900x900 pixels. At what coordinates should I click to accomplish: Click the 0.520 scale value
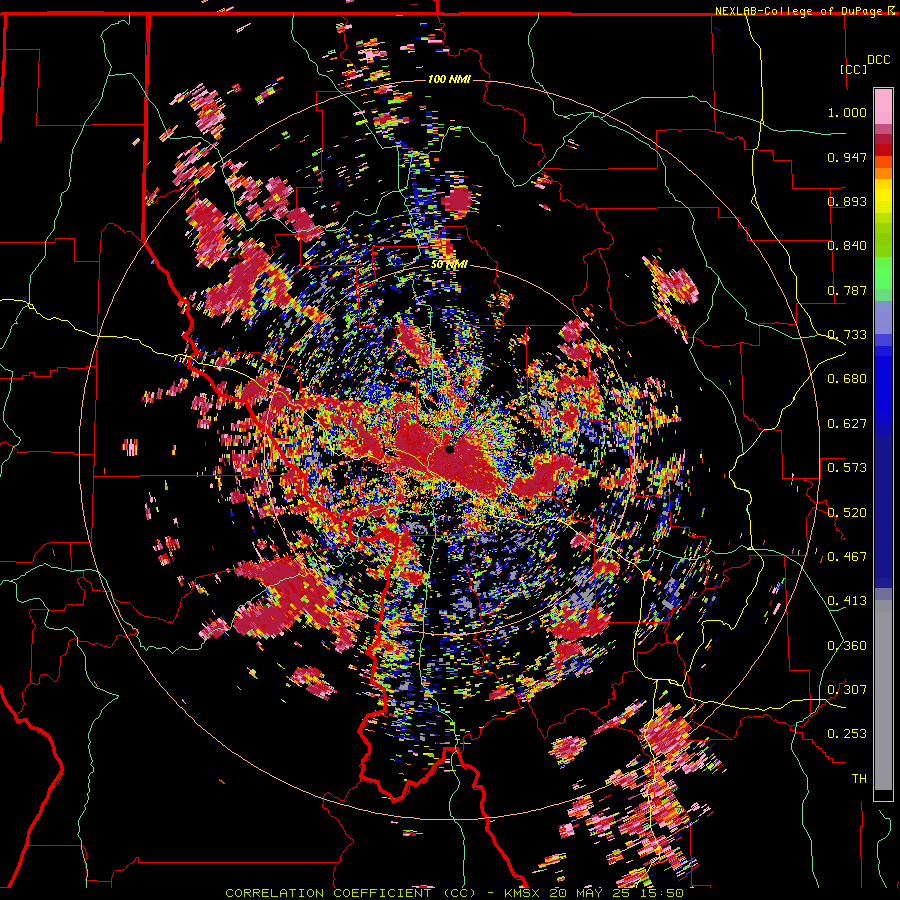click(x=847, y=513)
